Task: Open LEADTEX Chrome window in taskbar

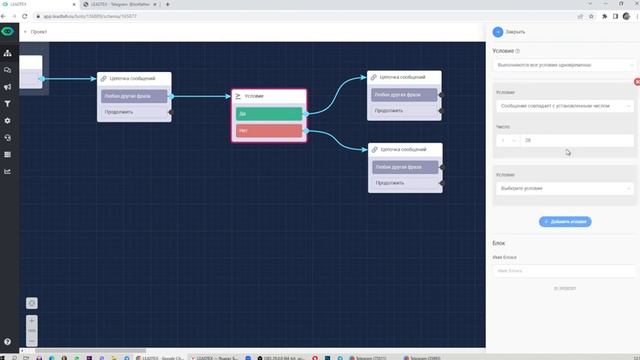Action: click(x=160, y=358)
